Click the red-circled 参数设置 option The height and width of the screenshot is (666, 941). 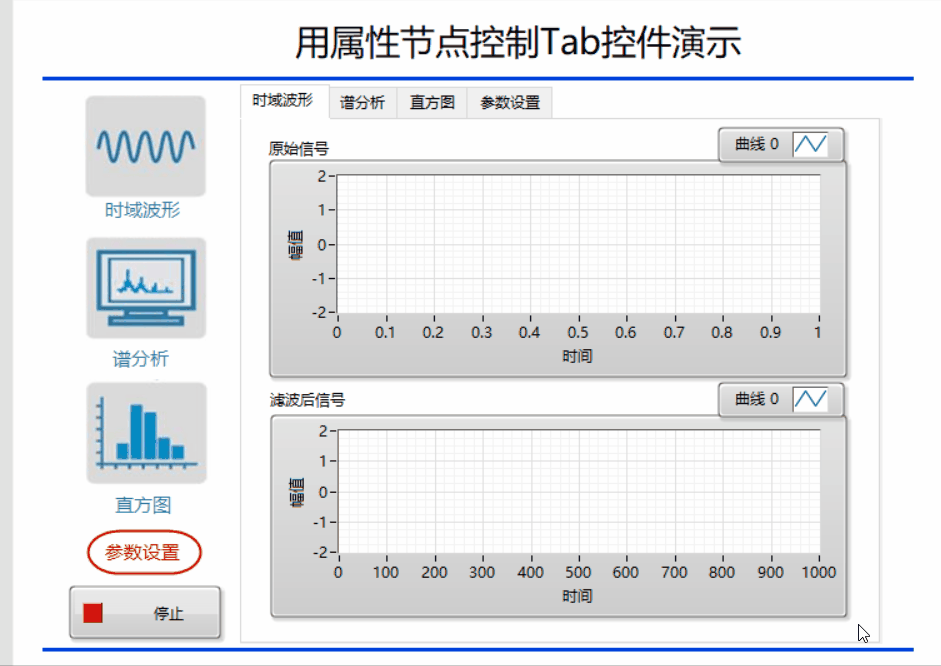[143, 551]
